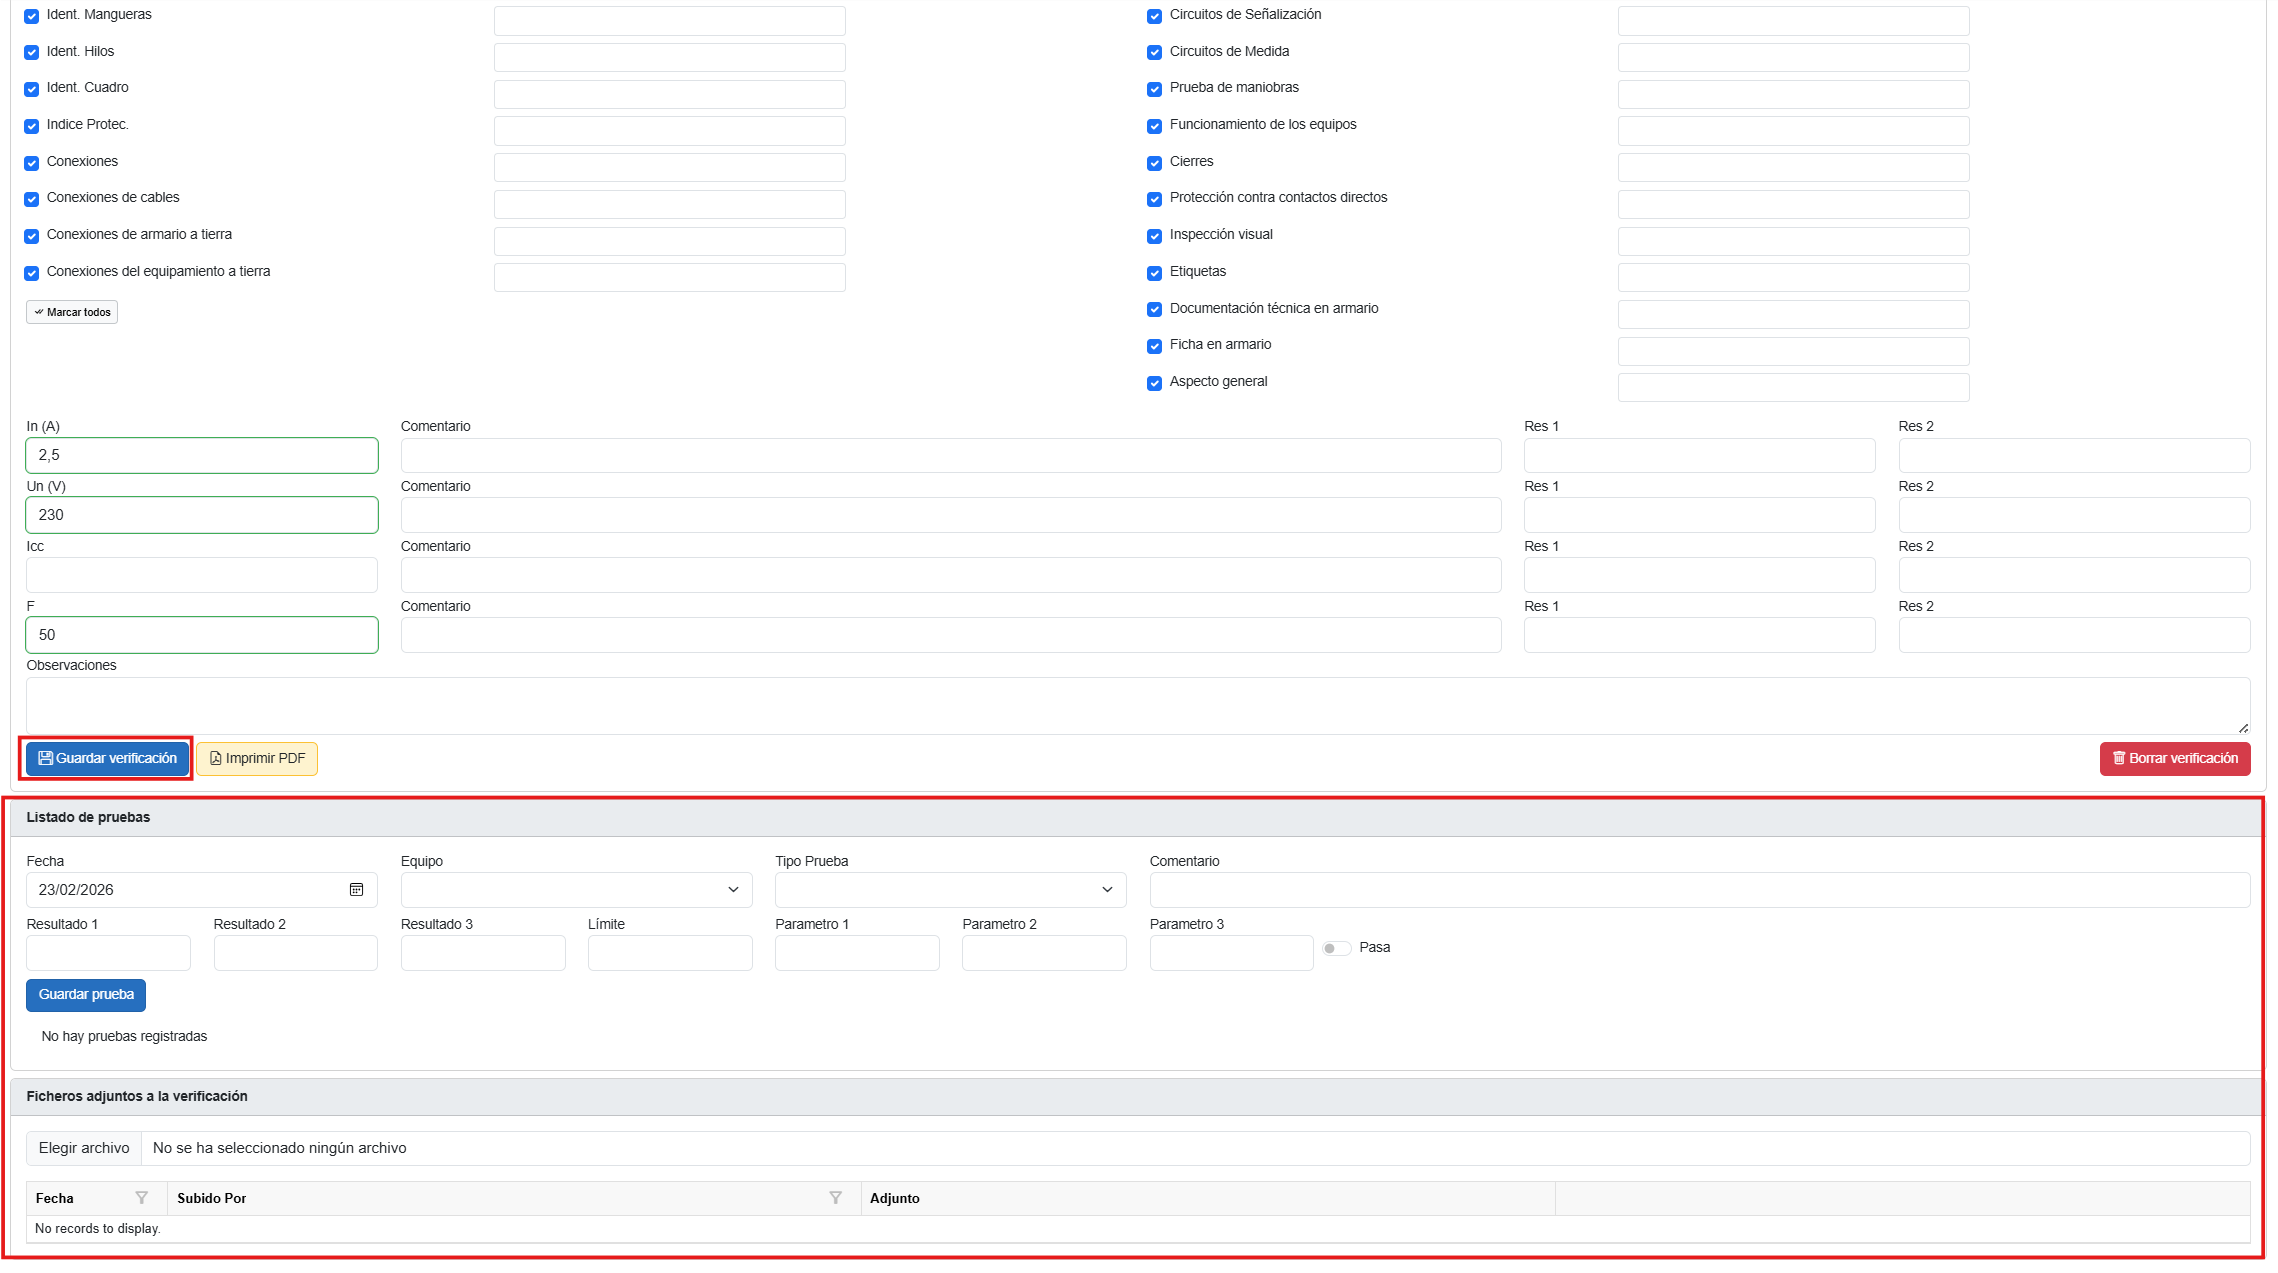Open the Fecha calendar picker icon
Viewport: 2278px width, 1273px height.
356,889
